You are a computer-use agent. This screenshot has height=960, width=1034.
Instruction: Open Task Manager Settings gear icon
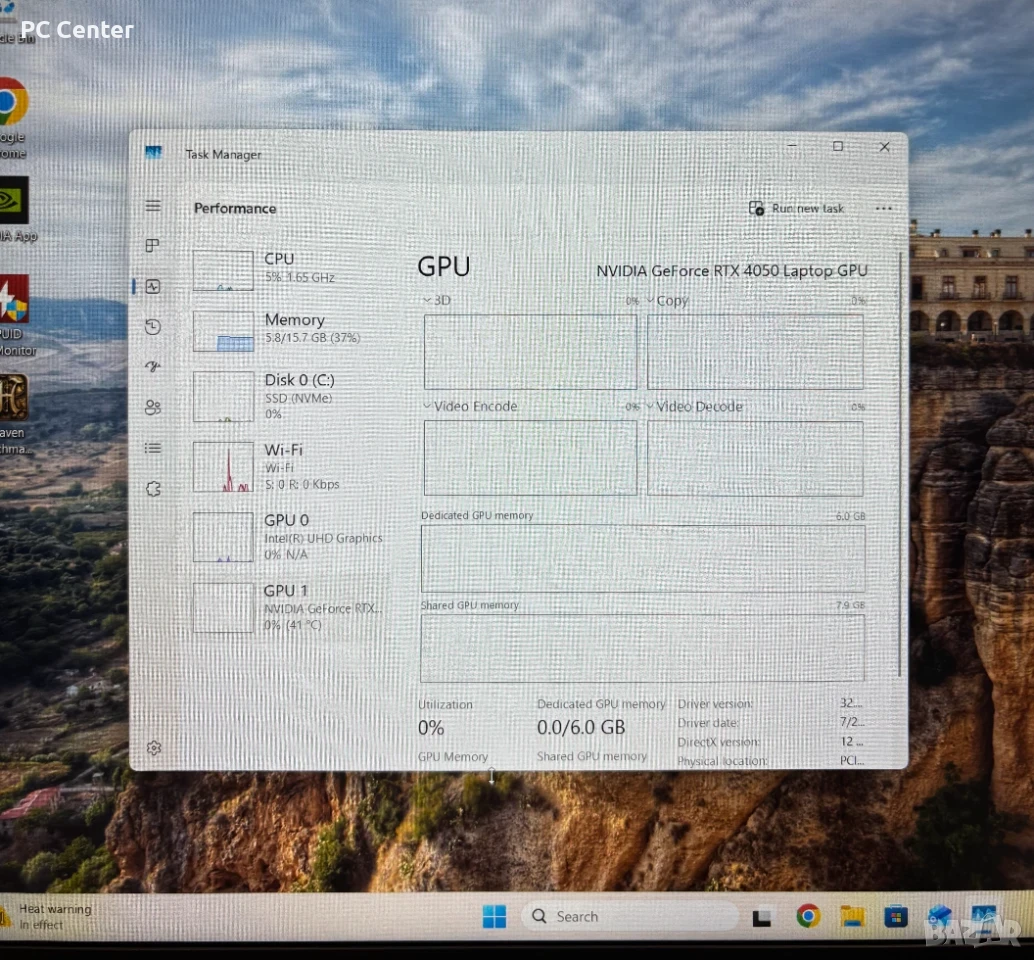pyautogui.click(x=154, y=748)
